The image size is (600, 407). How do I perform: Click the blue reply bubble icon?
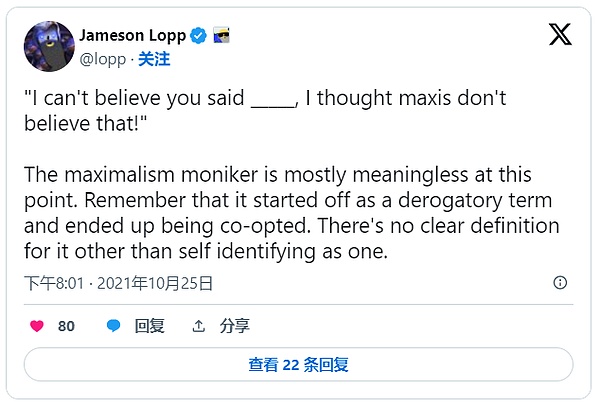tap(114, 326)
